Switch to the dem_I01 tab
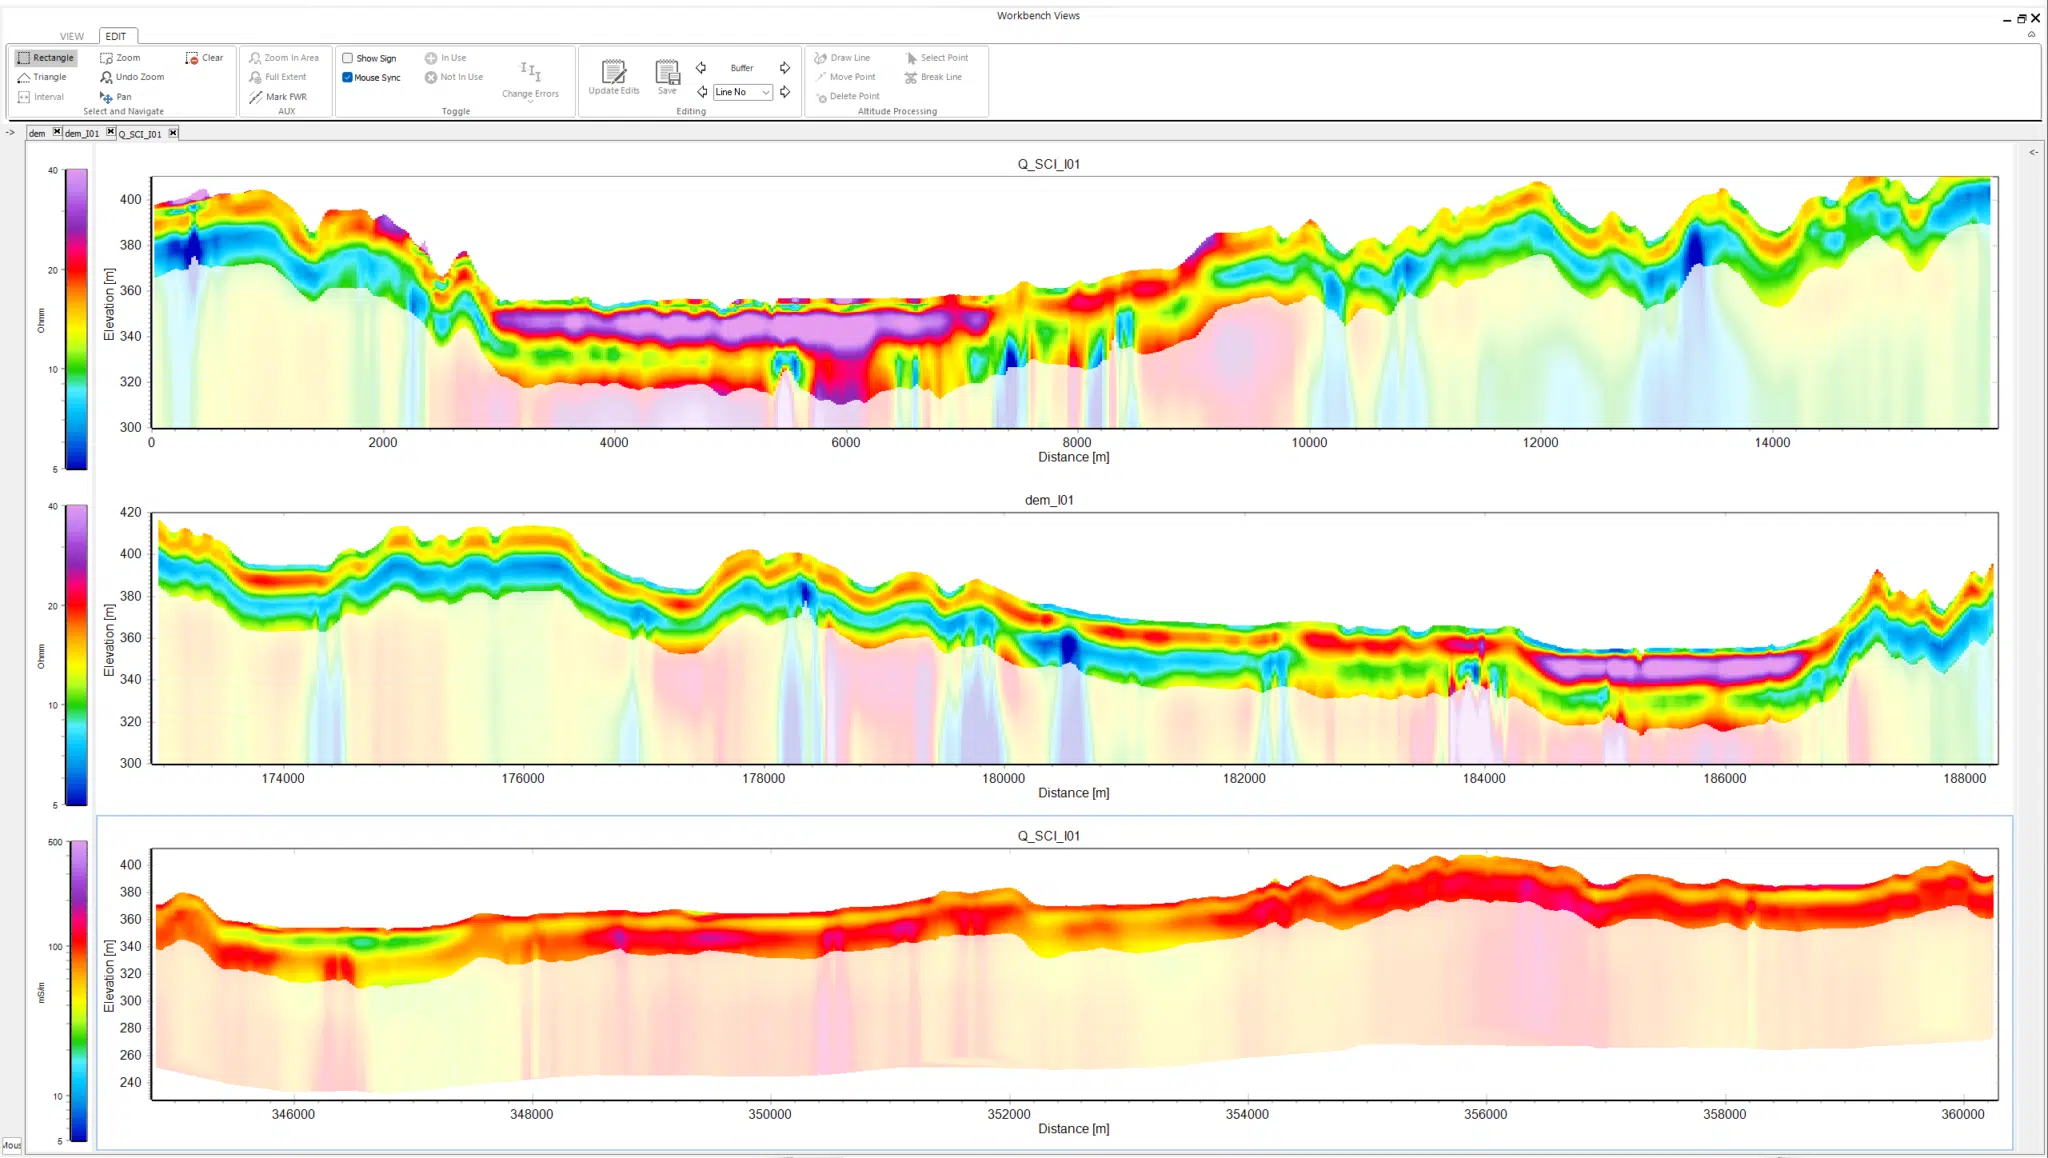 click(x=82, y=134)
